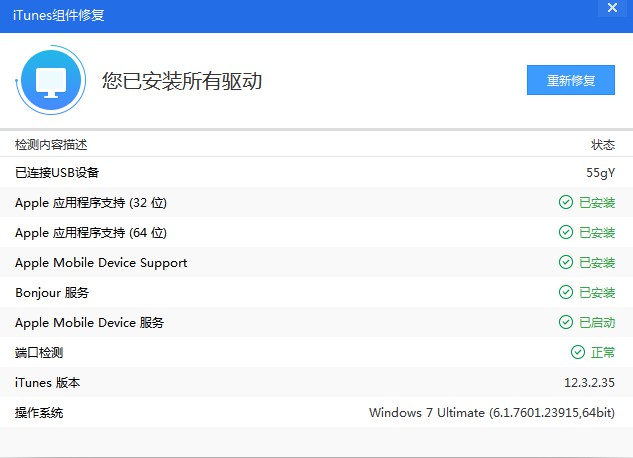The width and height of the screenshot is (633, 458).
Task: Click 已安装 status for Apple 应用程序支持 (64 位)
Action: pos(597,233)
